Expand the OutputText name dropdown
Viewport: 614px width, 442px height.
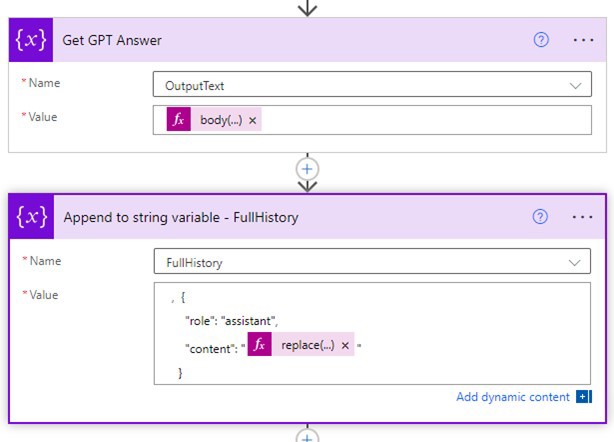(574, 86)
